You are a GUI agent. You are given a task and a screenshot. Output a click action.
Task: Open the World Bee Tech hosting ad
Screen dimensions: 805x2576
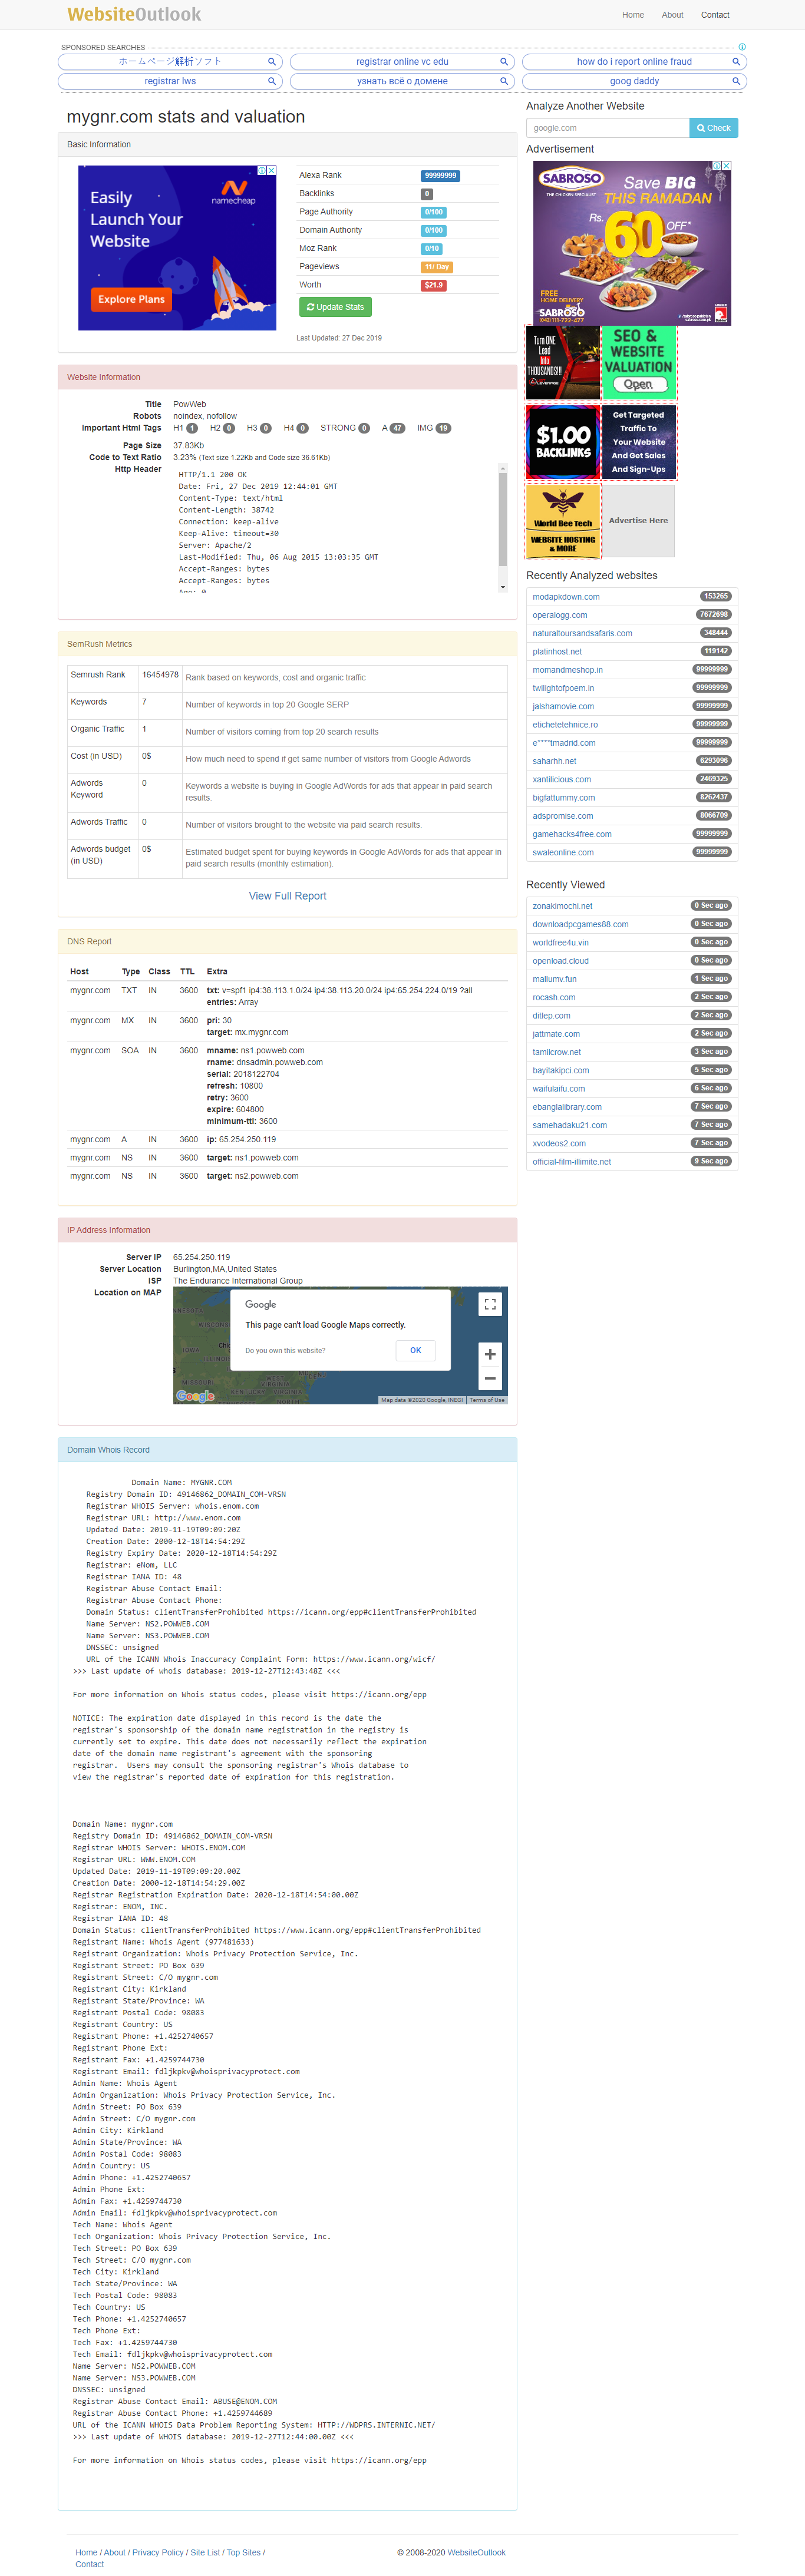563,521
